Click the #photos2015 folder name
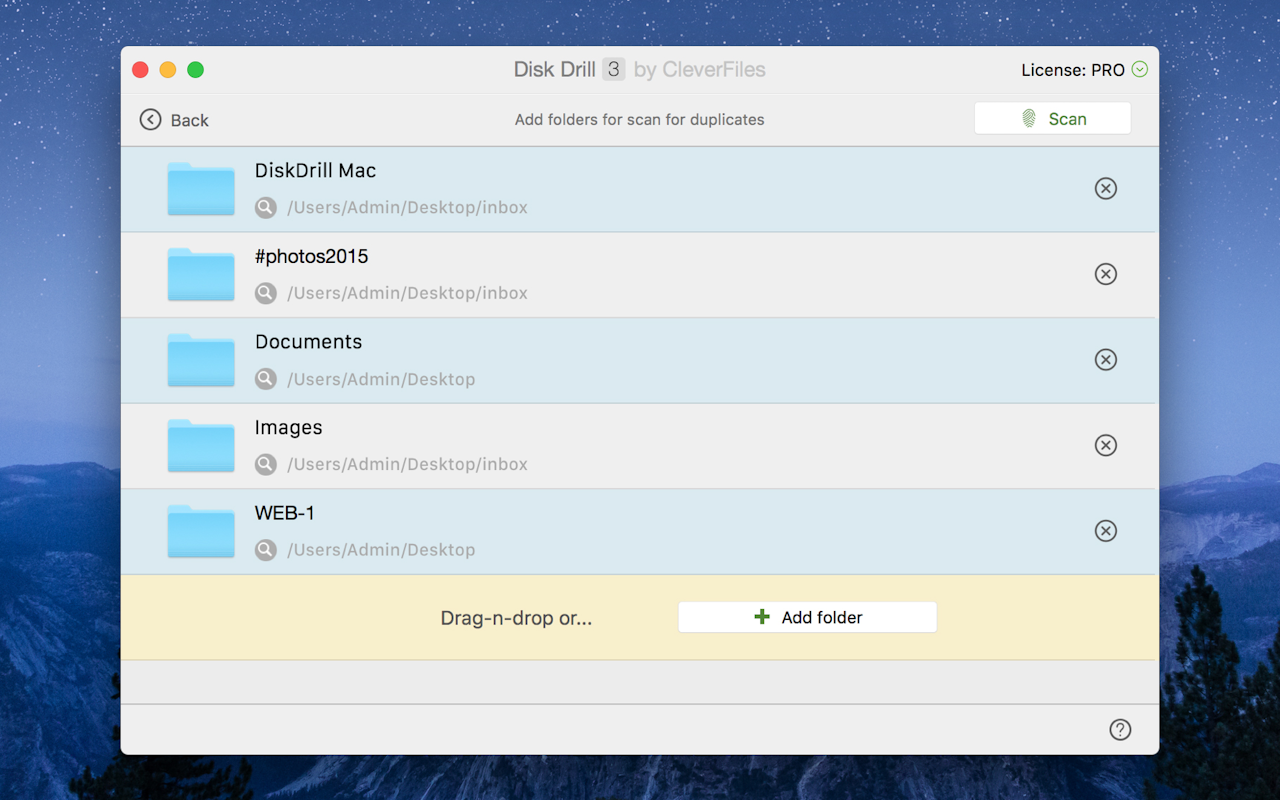1280x800 pixels. (311, 257)
